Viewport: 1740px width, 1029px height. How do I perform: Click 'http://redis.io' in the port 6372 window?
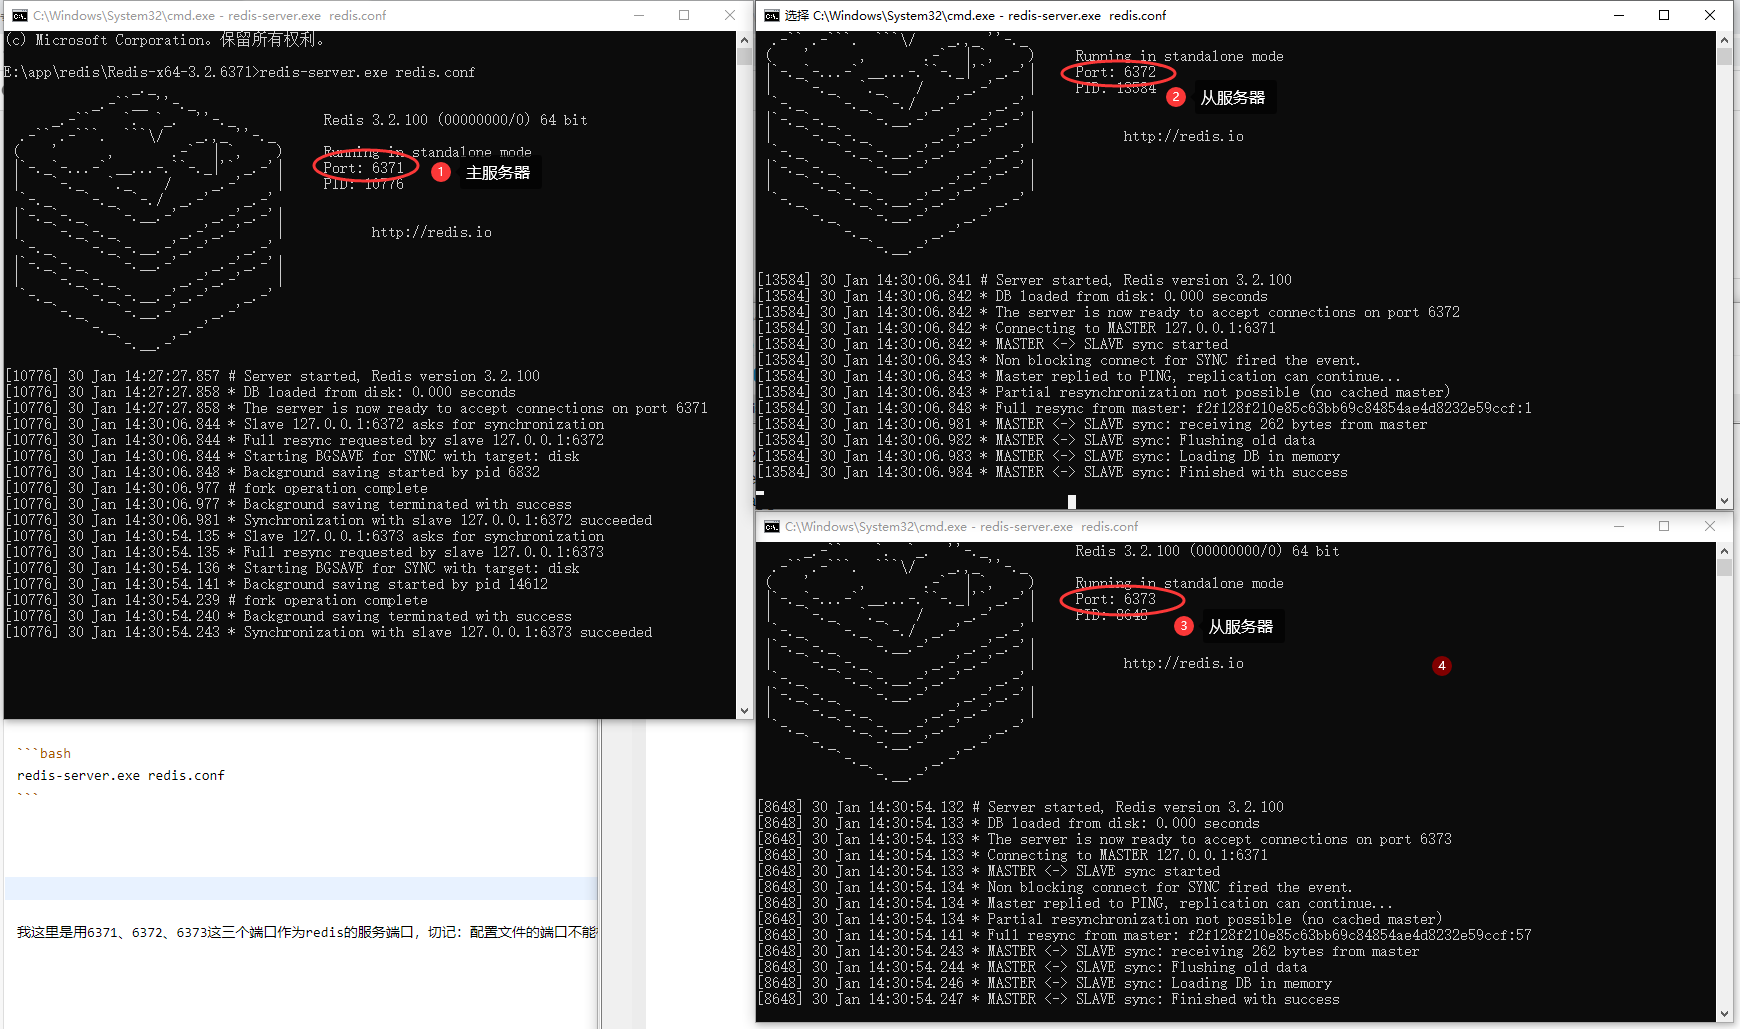coord(1183,136)
